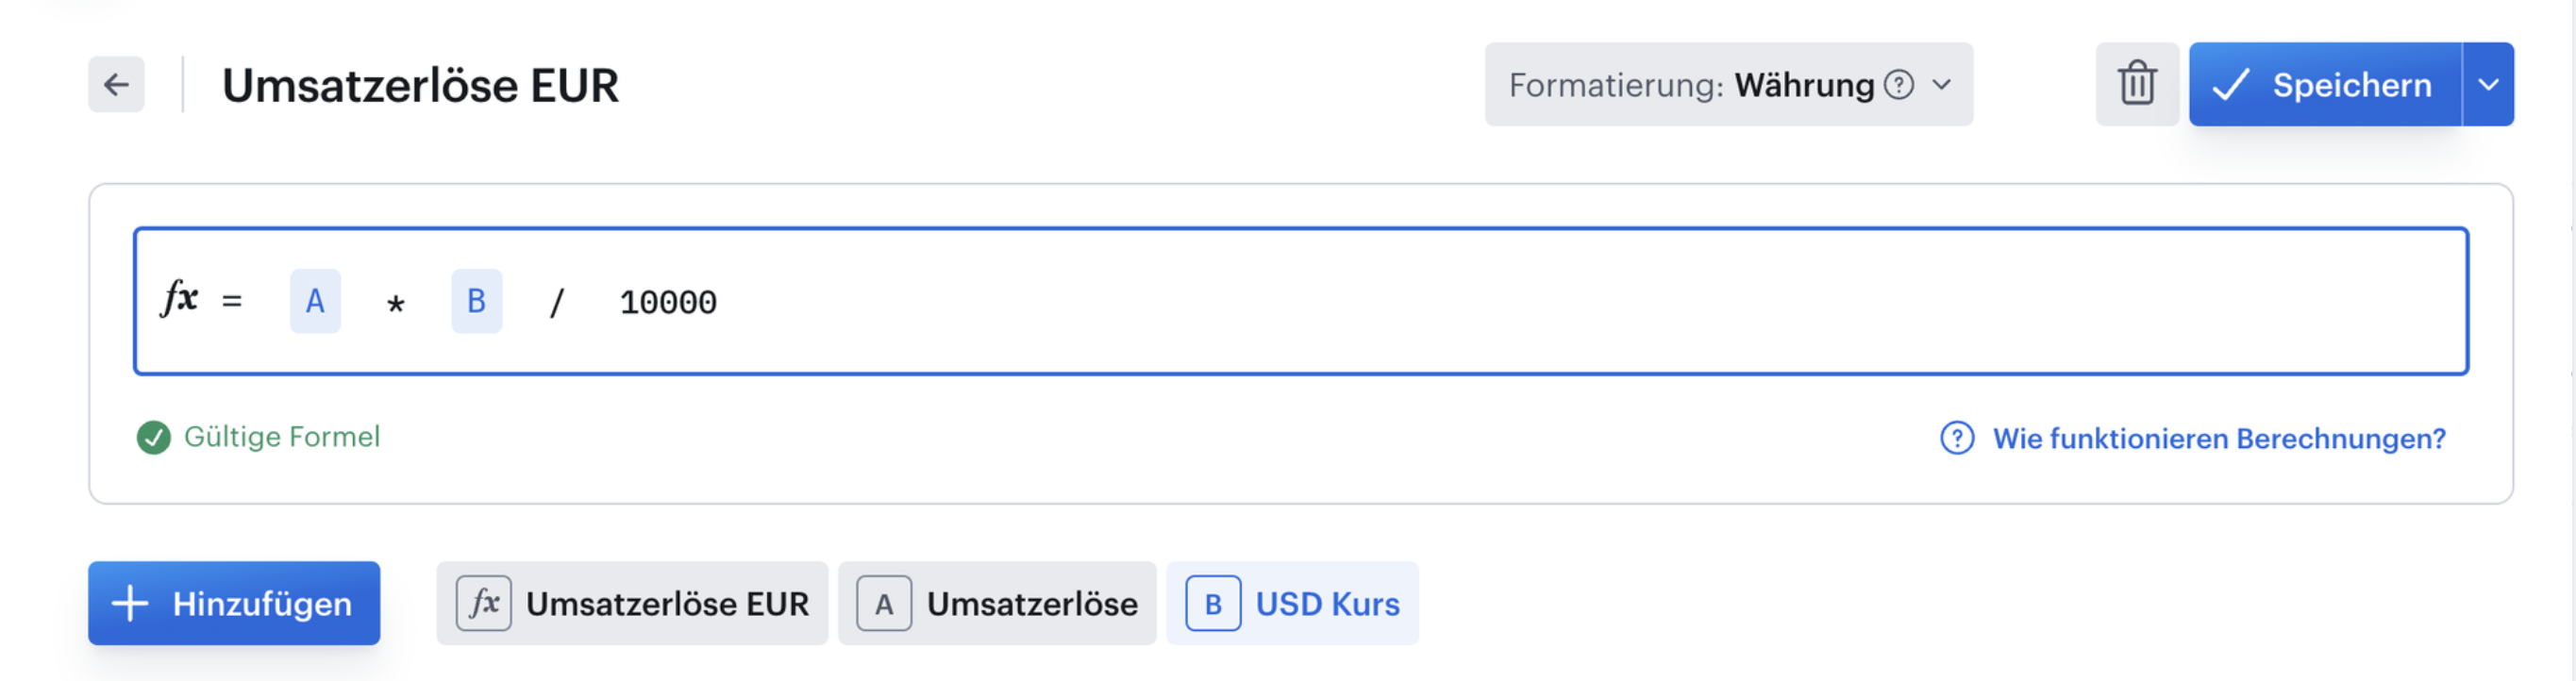
Task: Click the Hinzufügen button
Action: pos(234,603)
